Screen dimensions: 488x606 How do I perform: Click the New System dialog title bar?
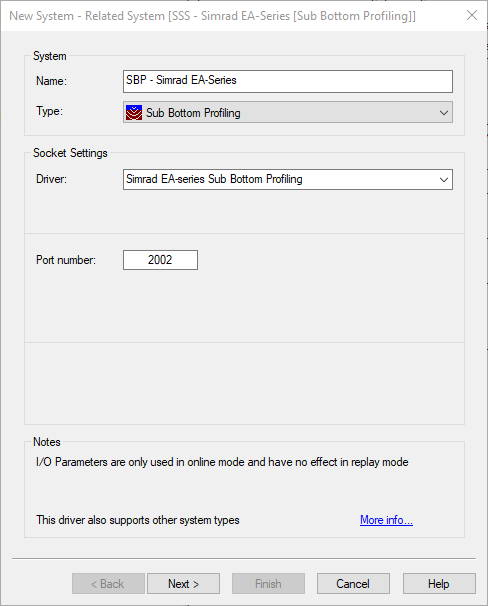tap(213, 16)
